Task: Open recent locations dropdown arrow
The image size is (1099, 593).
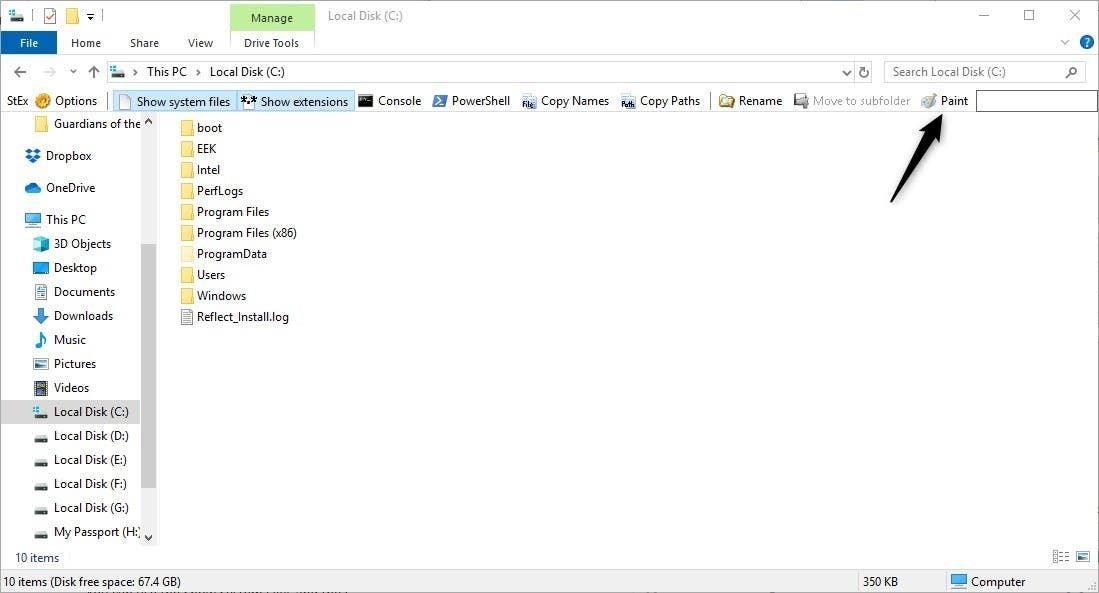Action: point(73,71)
